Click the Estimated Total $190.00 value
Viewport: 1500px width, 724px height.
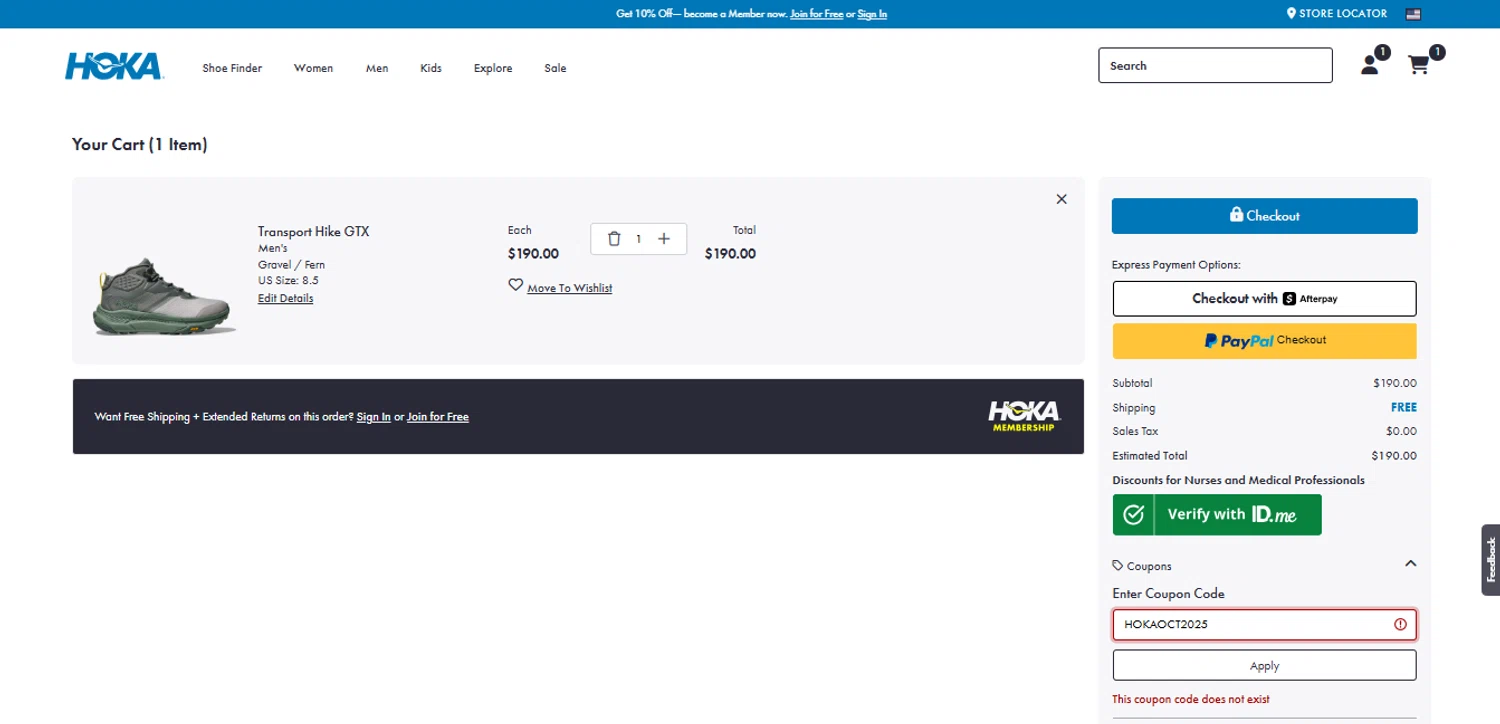pyautogui.click(x=1394, y=456)
